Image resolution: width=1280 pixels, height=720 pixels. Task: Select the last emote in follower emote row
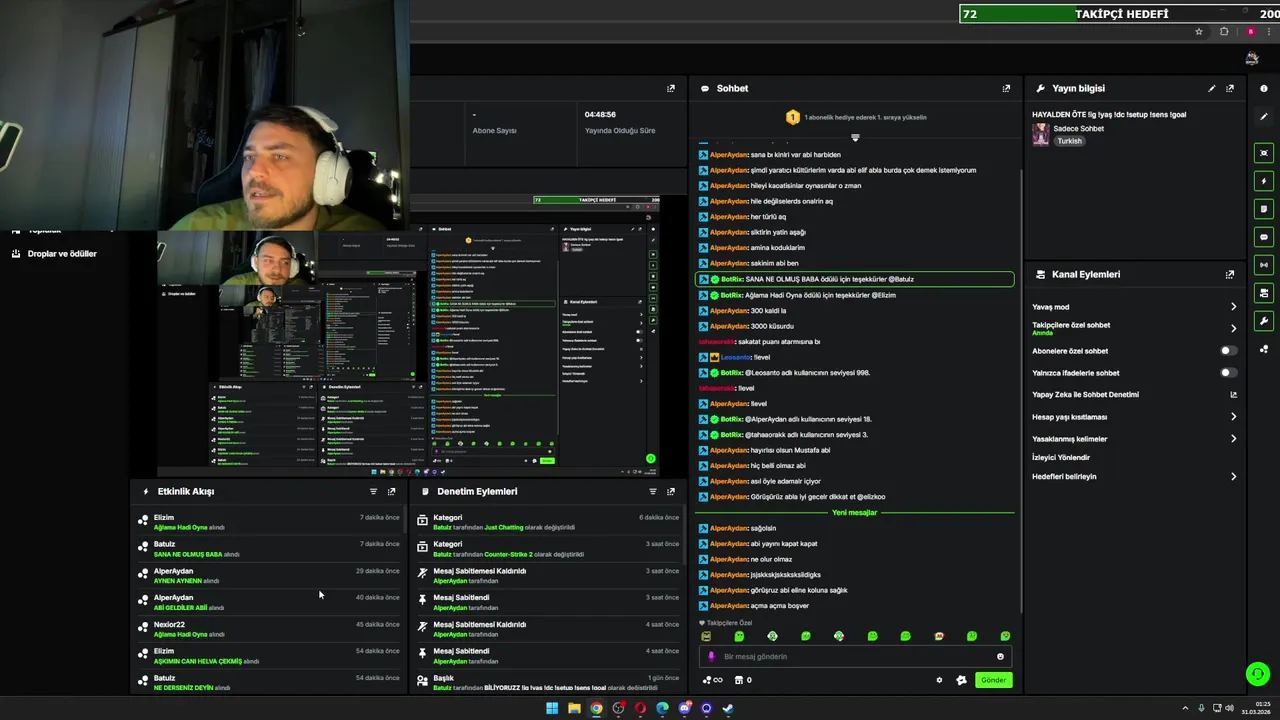(x=1005, y=636)
